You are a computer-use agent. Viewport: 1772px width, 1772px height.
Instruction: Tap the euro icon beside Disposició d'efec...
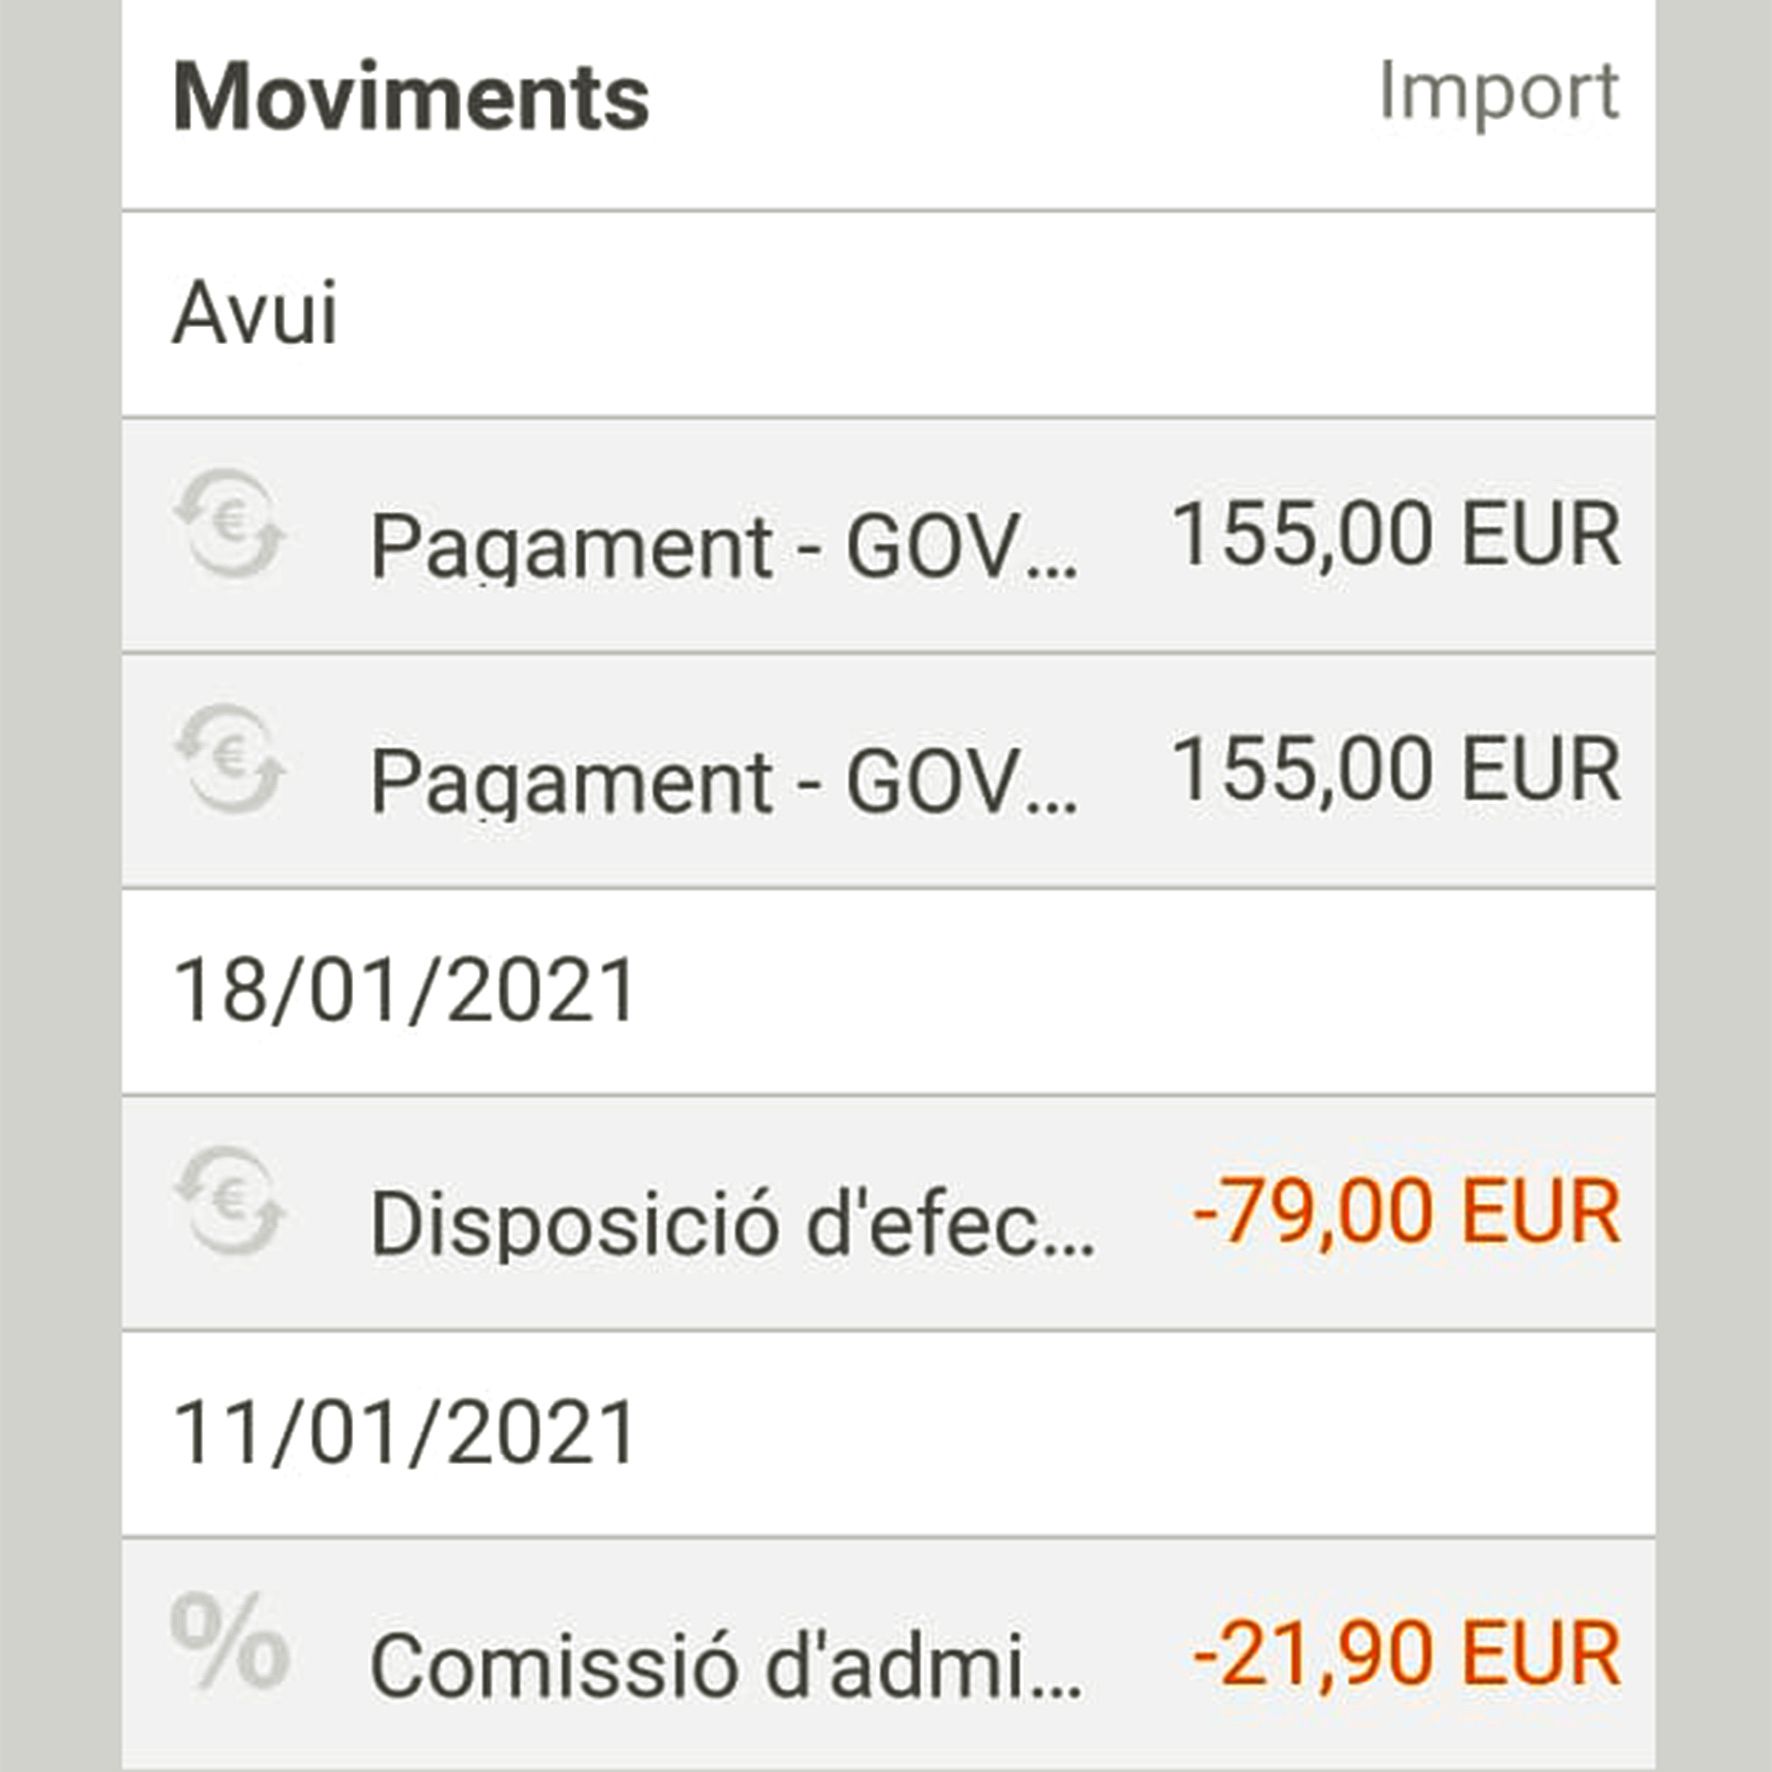[230, 1201]
